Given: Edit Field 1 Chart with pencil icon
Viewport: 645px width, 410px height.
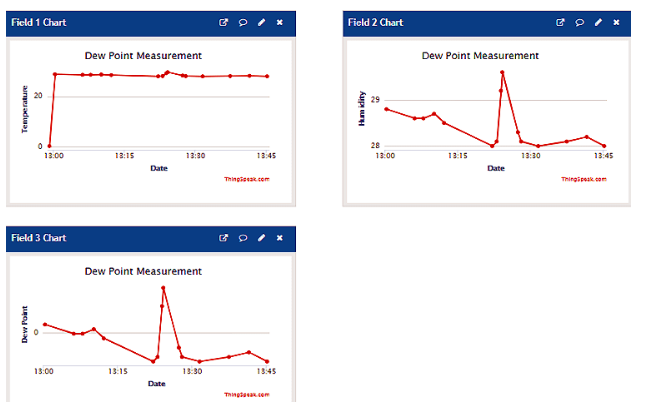Looking at the screenshot, I should [x=261, y=22].
